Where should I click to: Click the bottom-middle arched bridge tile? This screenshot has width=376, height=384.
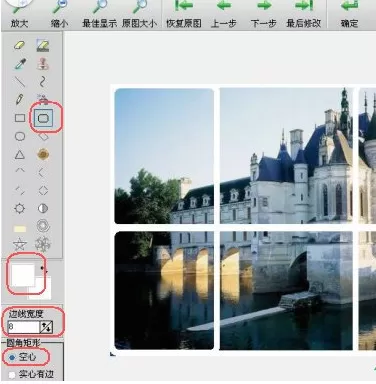click(286, 290)
